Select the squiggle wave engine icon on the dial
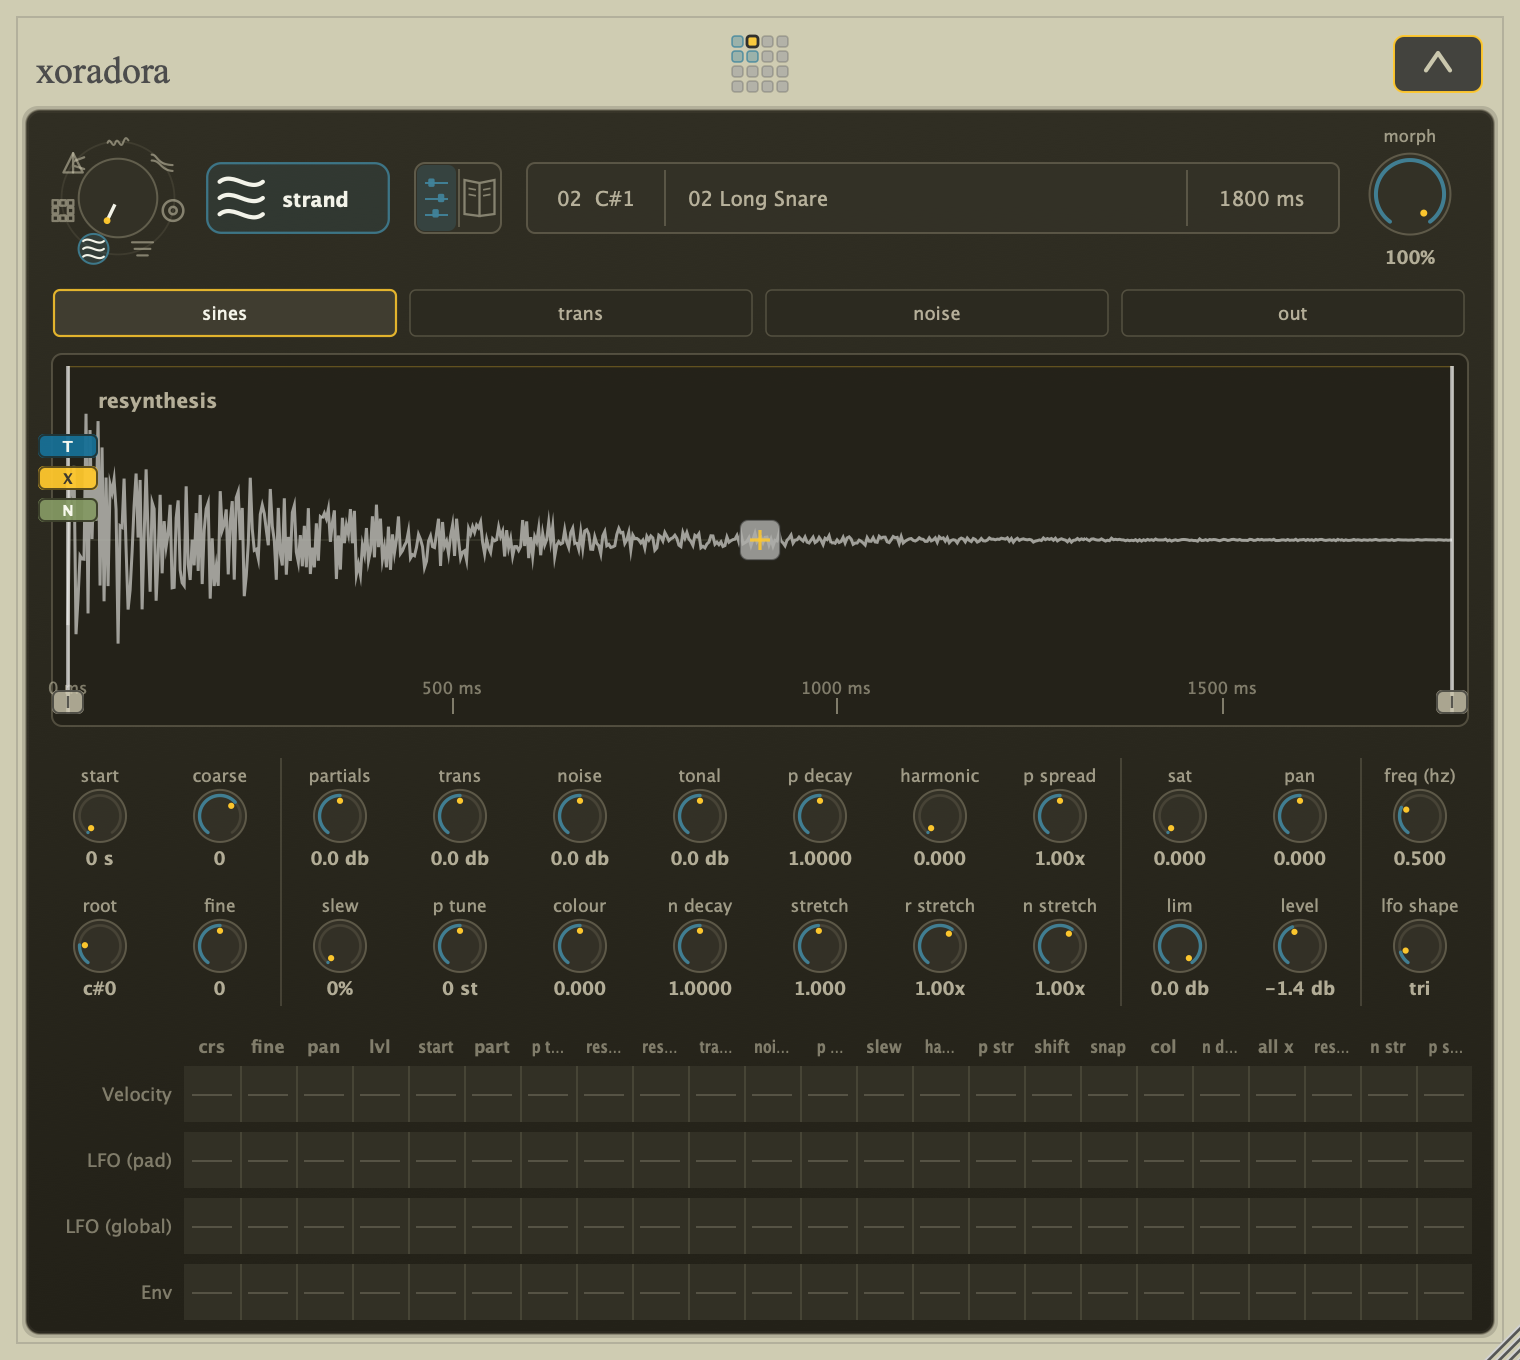 point(118,142)
